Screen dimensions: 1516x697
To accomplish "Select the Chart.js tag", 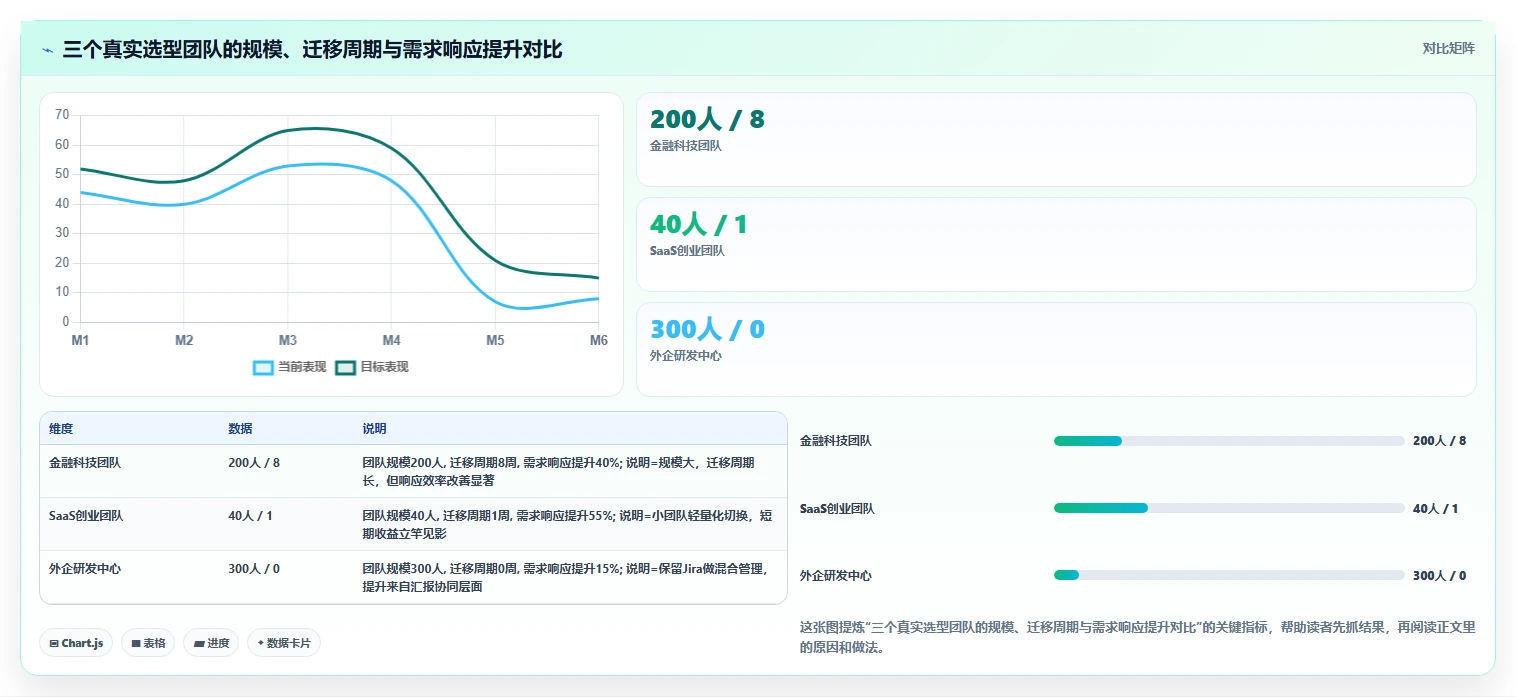I will (77, 643).
